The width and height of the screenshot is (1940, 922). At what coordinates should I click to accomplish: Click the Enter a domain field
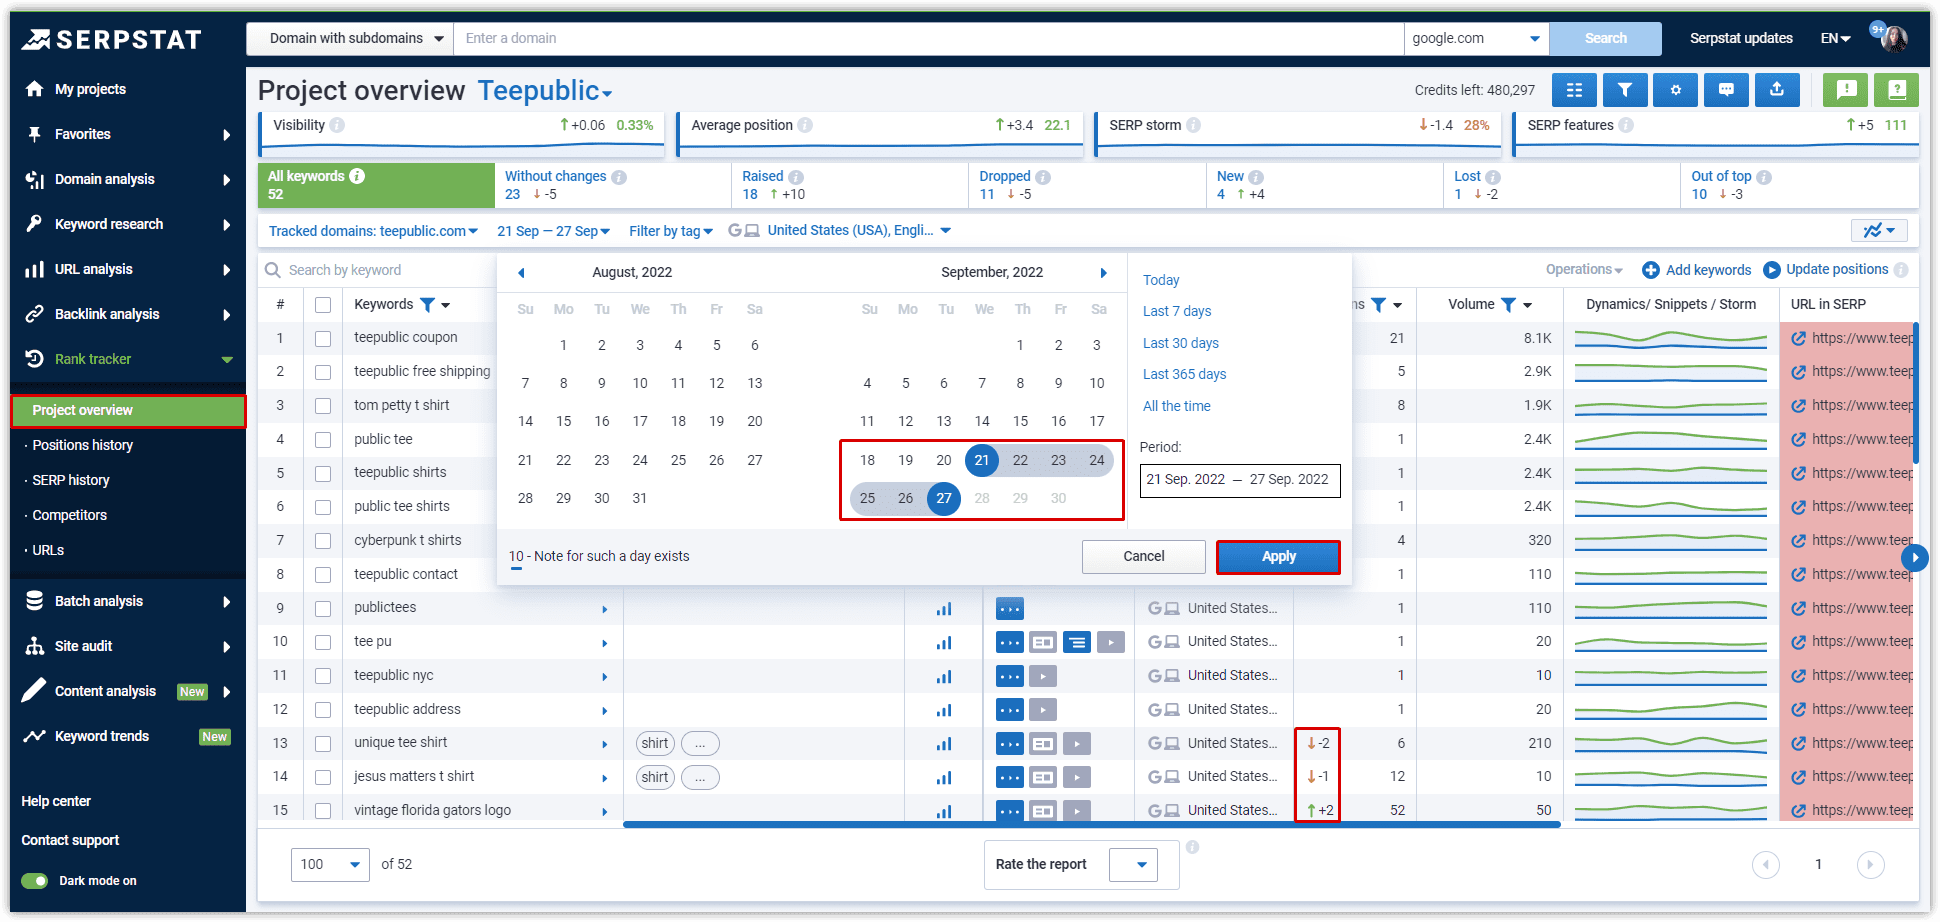(929, 39)
